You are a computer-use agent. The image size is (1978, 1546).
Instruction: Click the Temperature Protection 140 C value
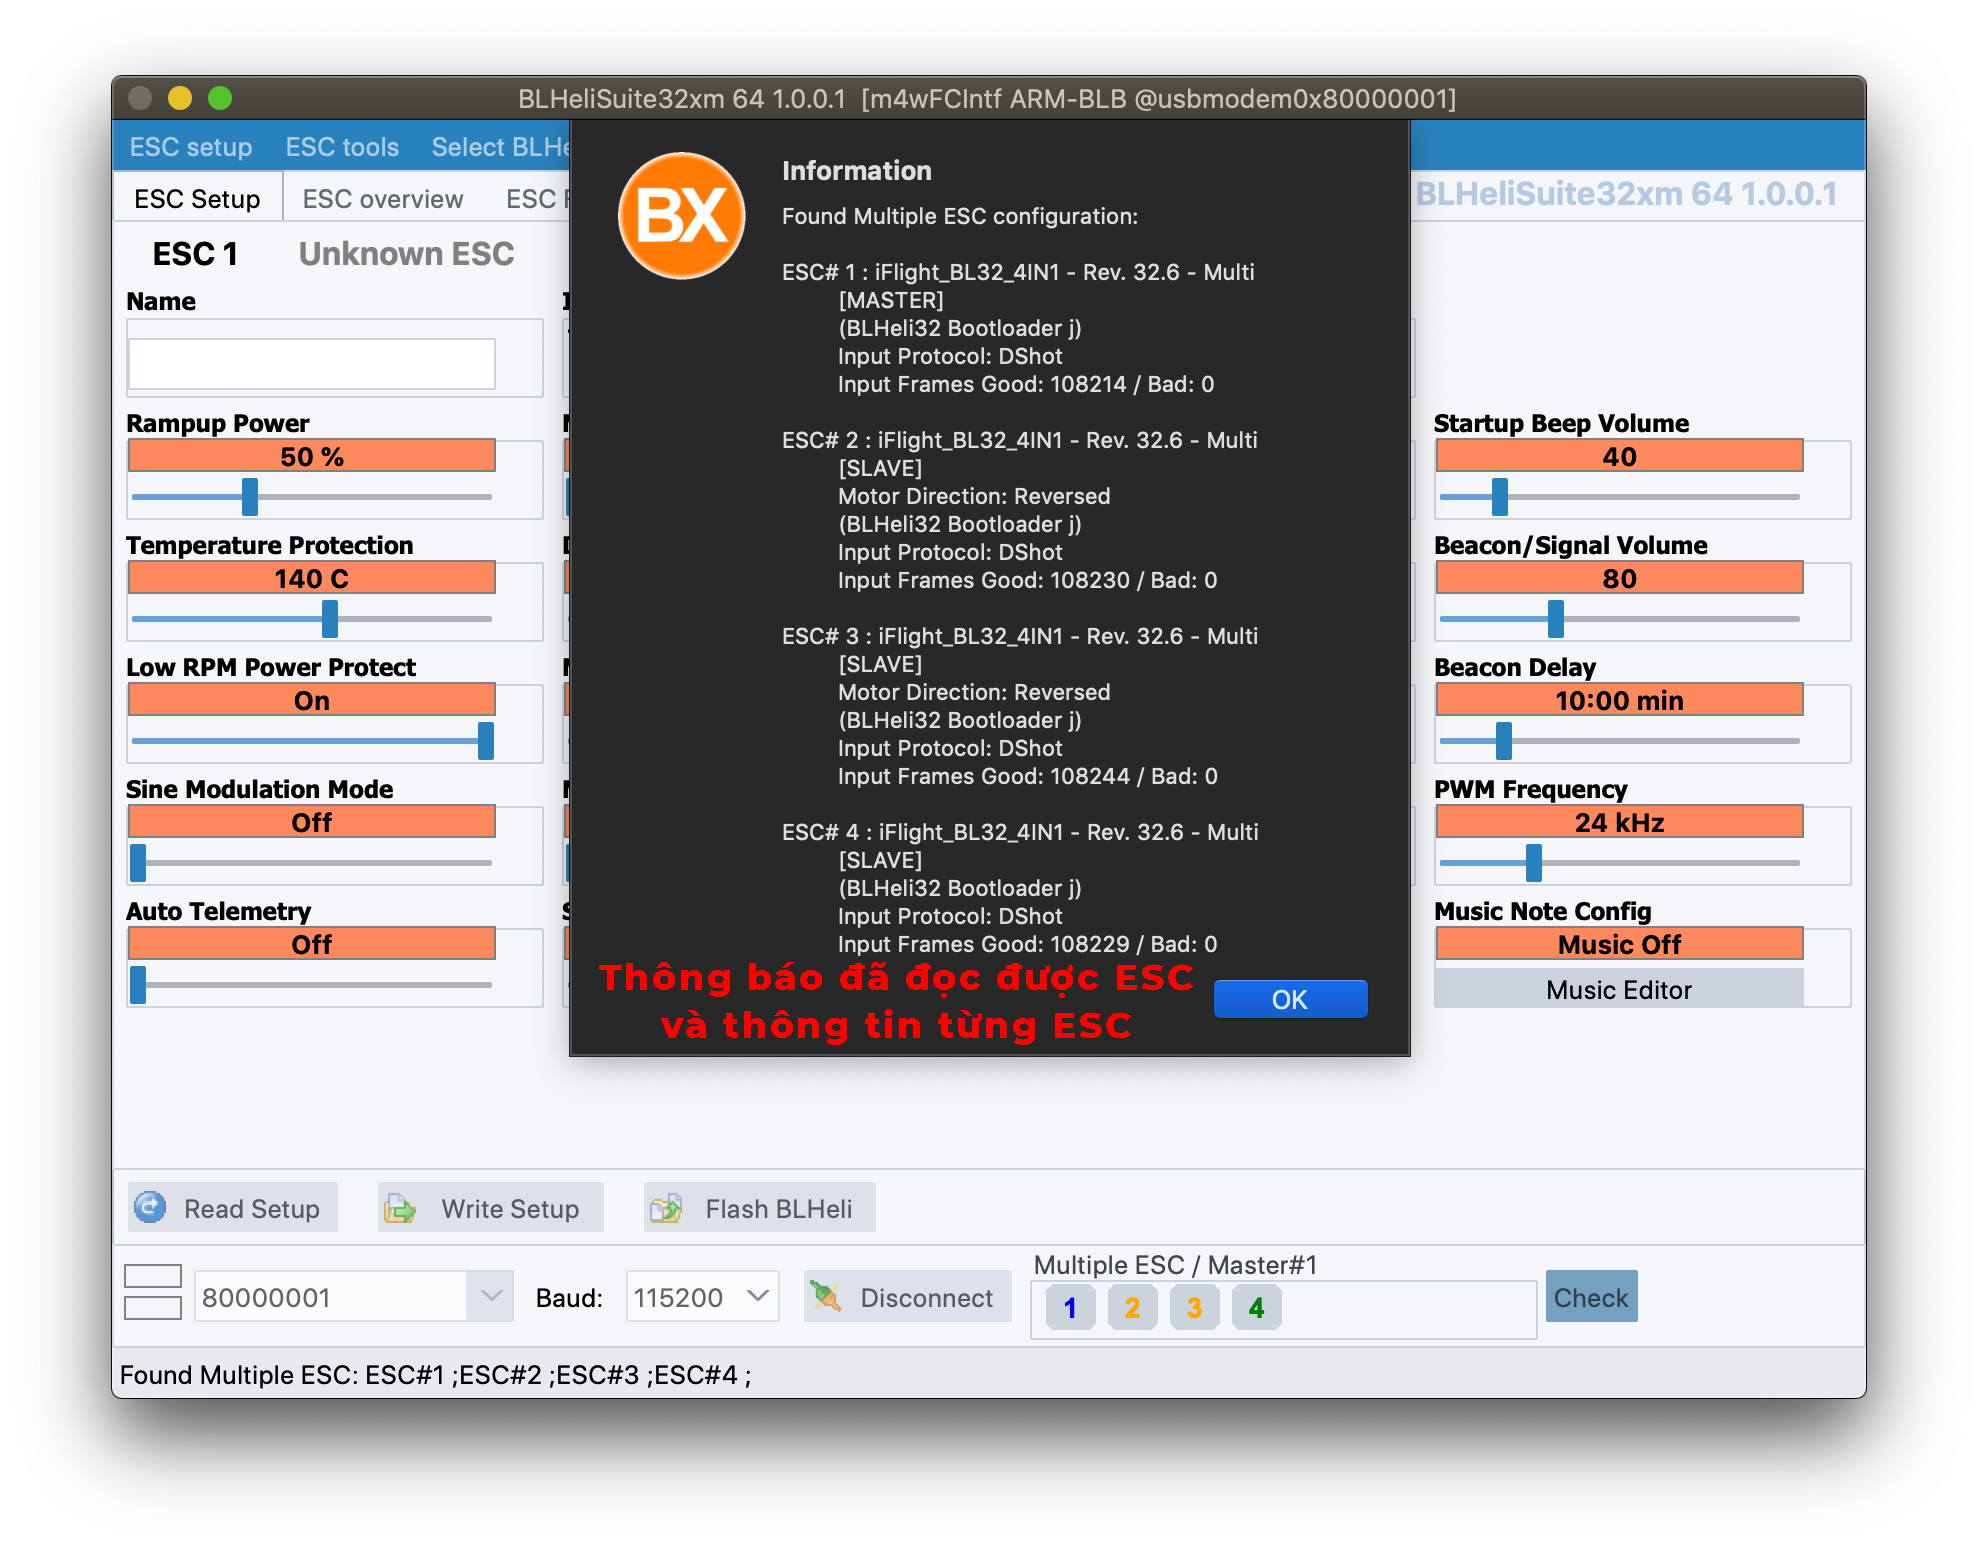click(x=312, y=578)
